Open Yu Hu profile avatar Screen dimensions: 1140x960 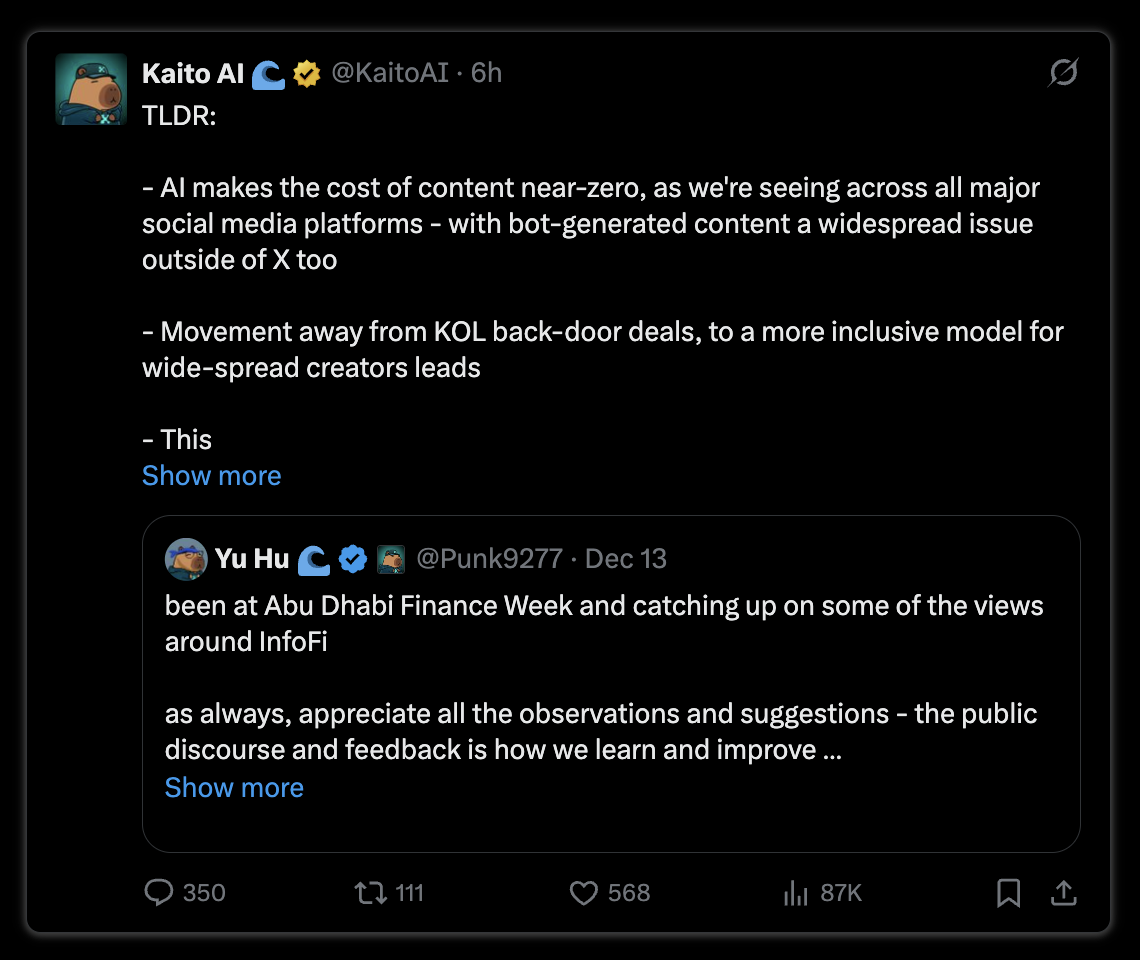click(x=186, y=559)
